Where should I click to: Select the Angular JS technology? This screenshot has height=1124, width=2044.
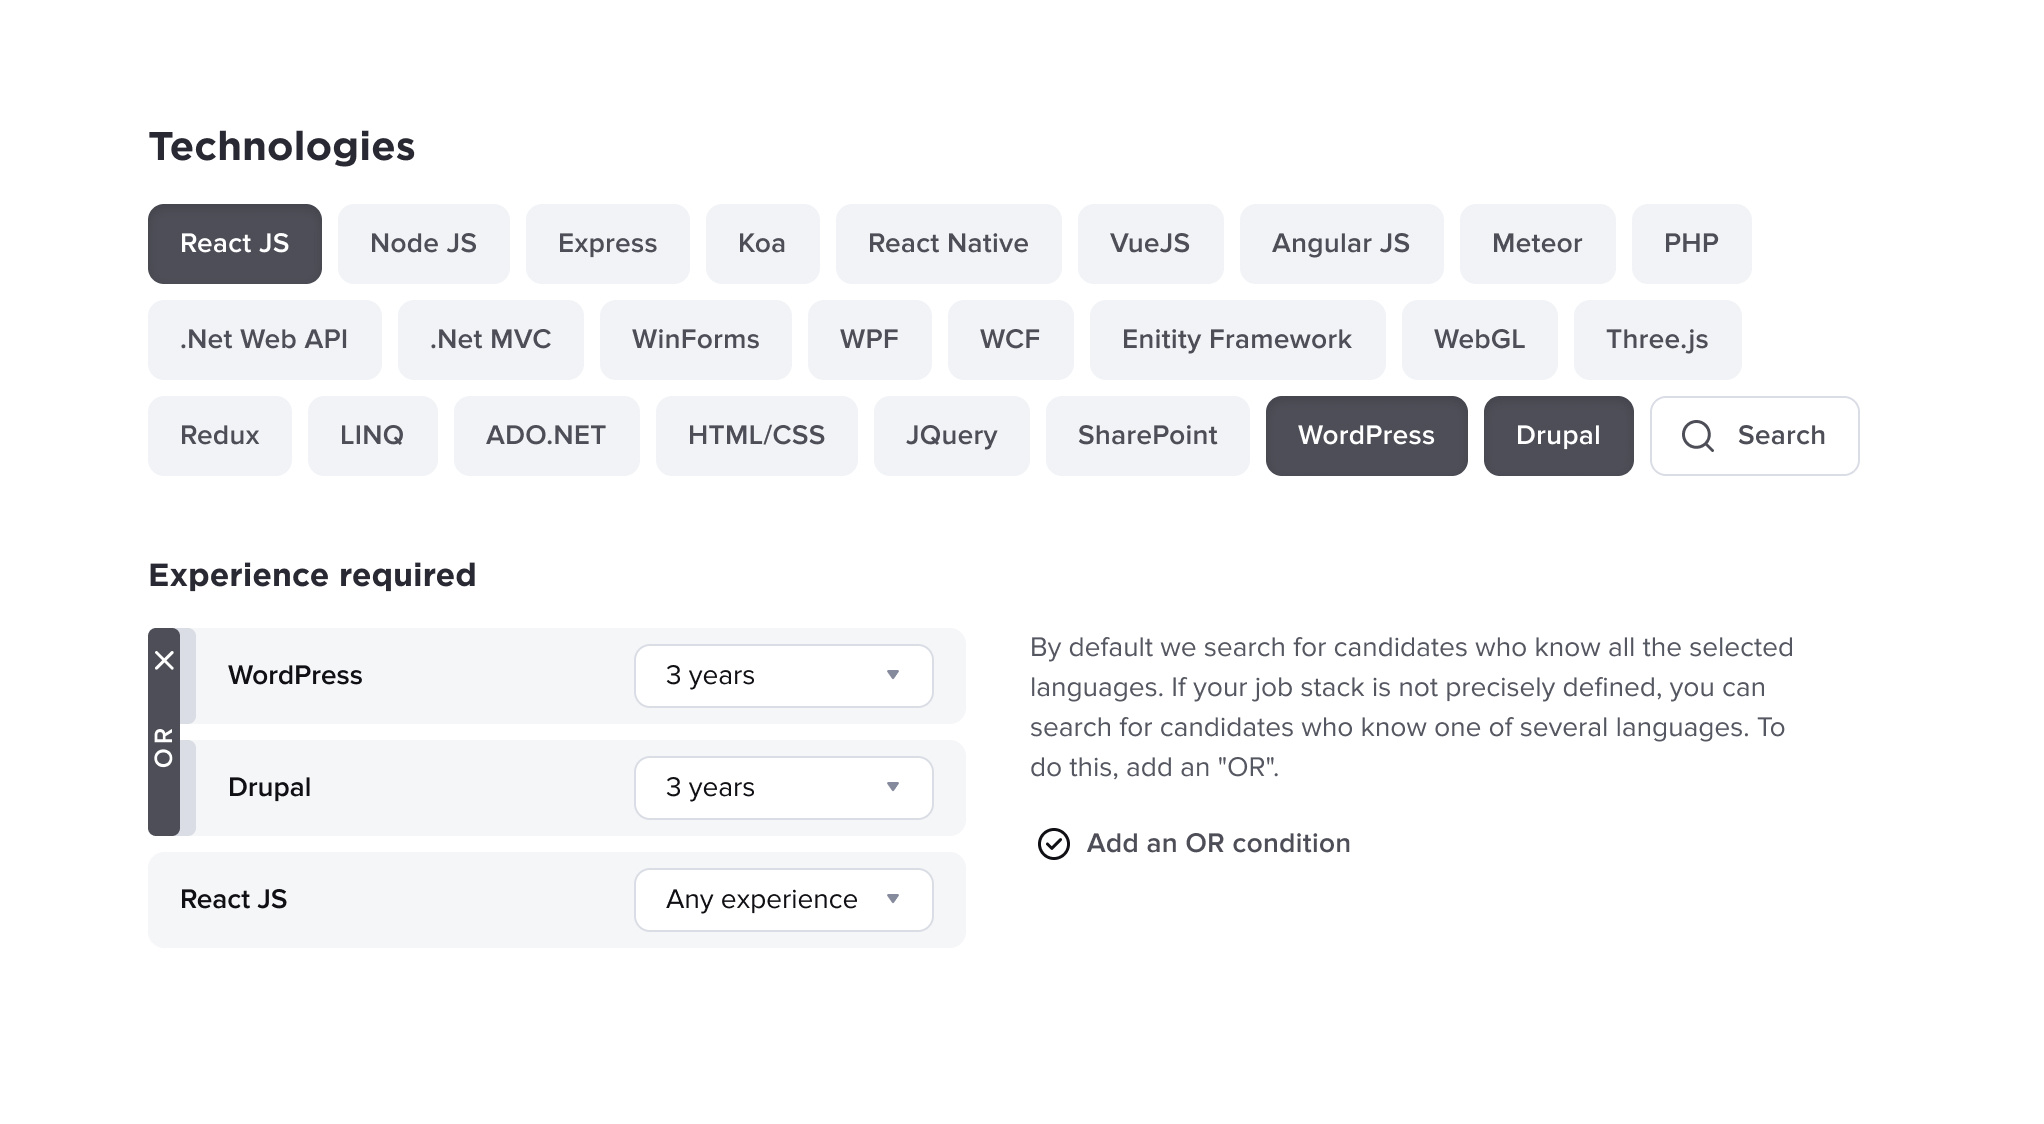tap(1341, 243)
